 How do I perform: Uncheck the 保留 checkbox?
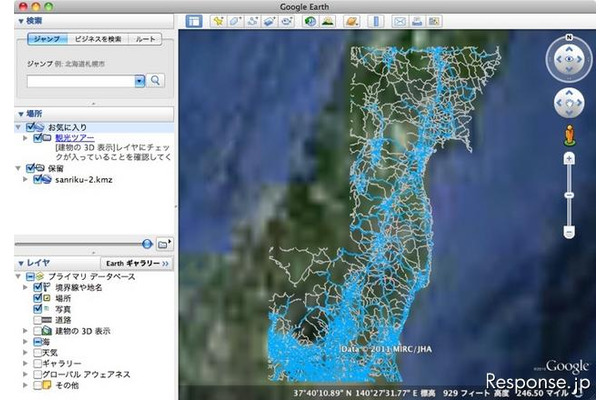coord(30,168)
